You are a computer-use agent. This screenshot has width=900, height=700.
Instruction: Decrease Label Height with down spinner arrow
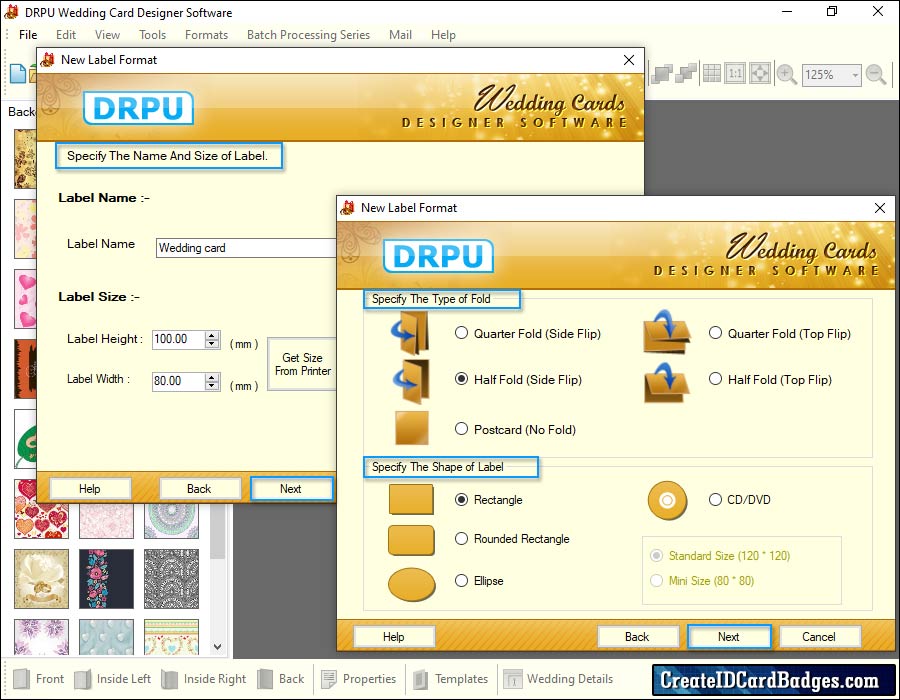212,344
